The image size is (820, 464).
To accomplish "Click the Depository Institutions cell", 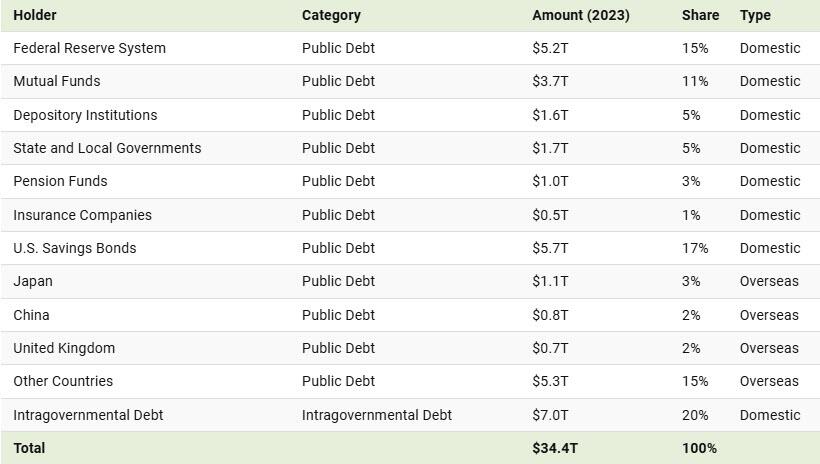I will click(x=85, y=115).
